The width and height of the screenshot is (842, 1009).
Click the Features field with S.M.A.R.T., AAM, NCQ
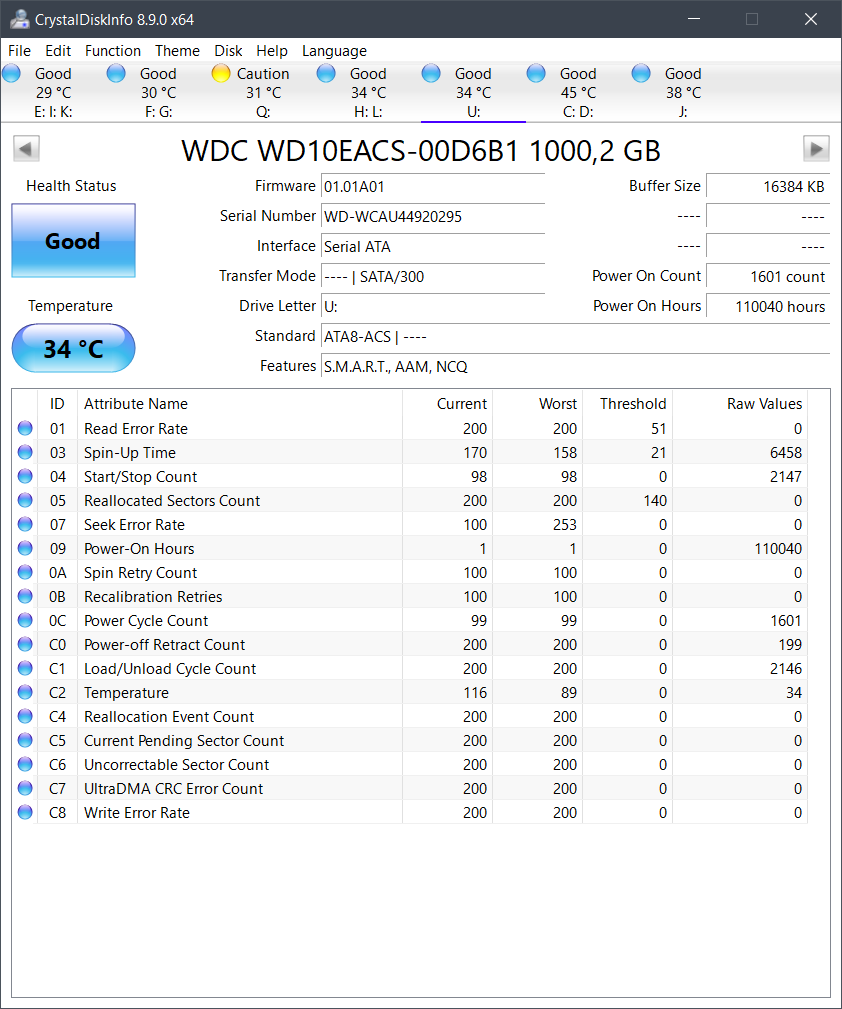tap(575, 367)
